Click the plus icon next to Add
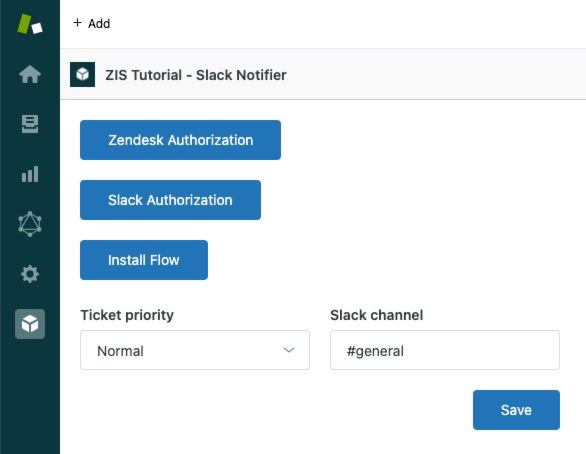The image size is (586, 454). click(77, 23)
